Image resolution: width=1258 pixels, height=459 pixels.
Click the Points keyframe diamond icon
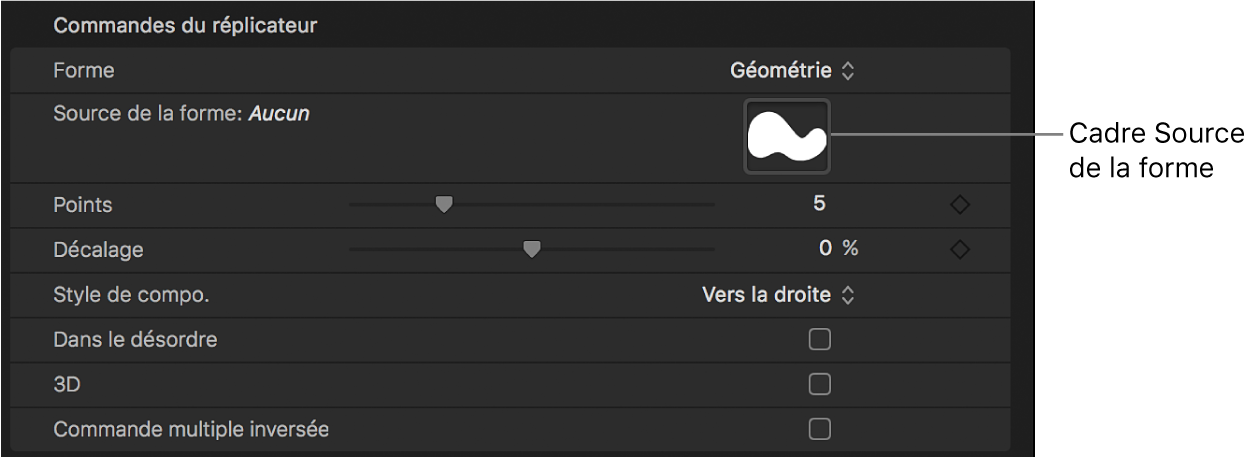pyautogui.click(x=960, y=205)
